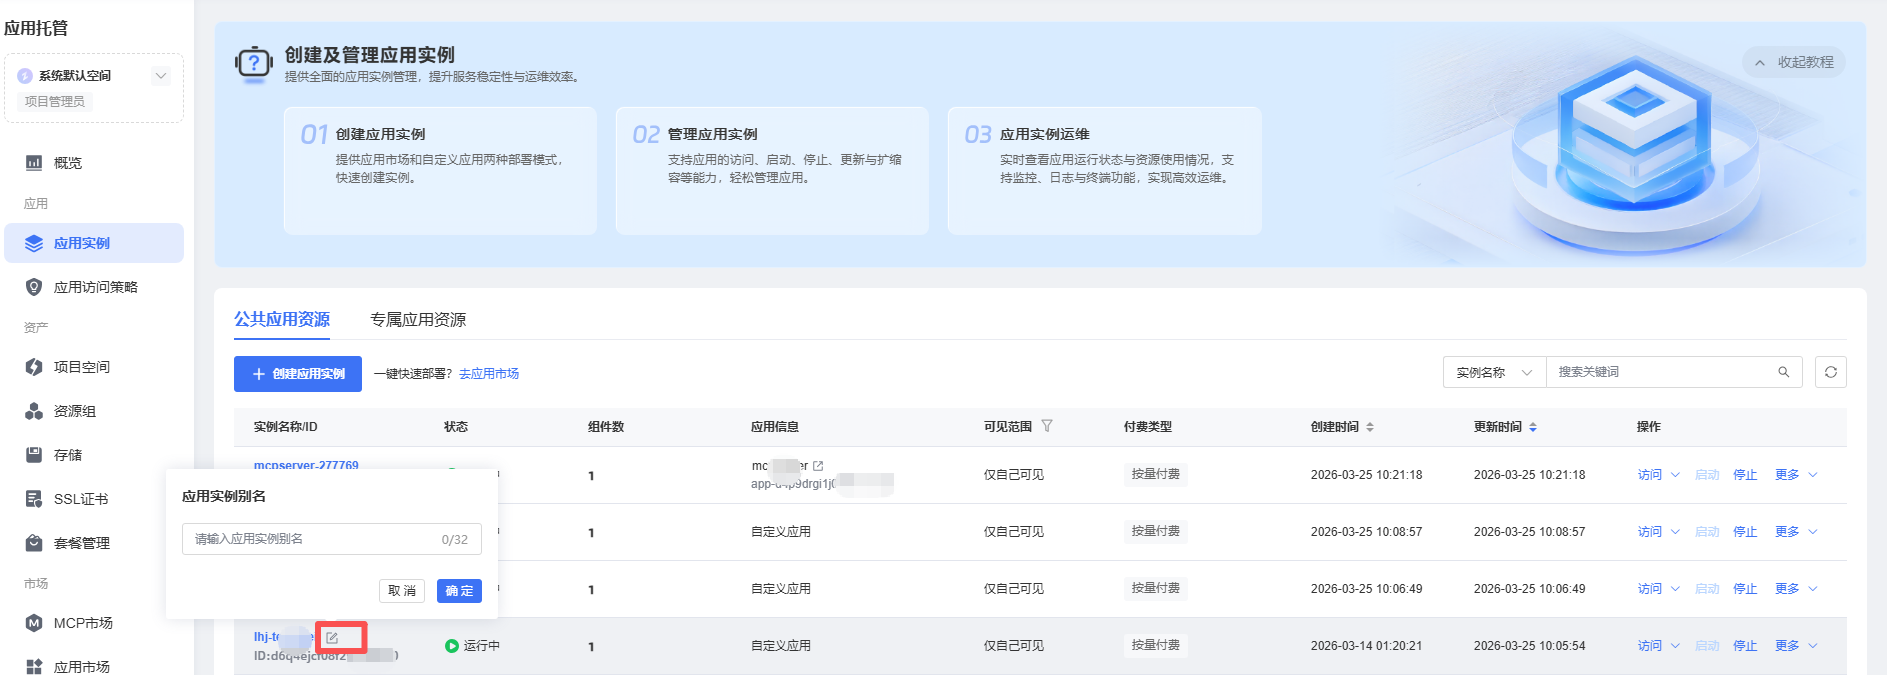The width and height of the screenshot is (1887, 675).
Task: Click the help question icon in tutorial banner
Action: click(254, 63)
